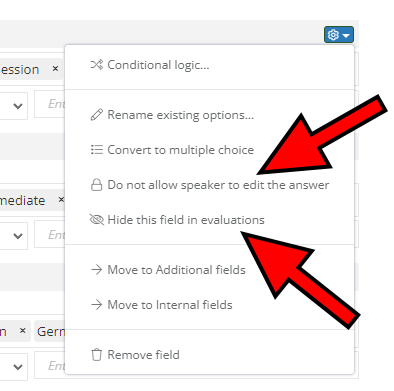Screen dimensions: 394x391
Task: Click the arrow icon beside Move to Additional fields
Action: [97, 270]
